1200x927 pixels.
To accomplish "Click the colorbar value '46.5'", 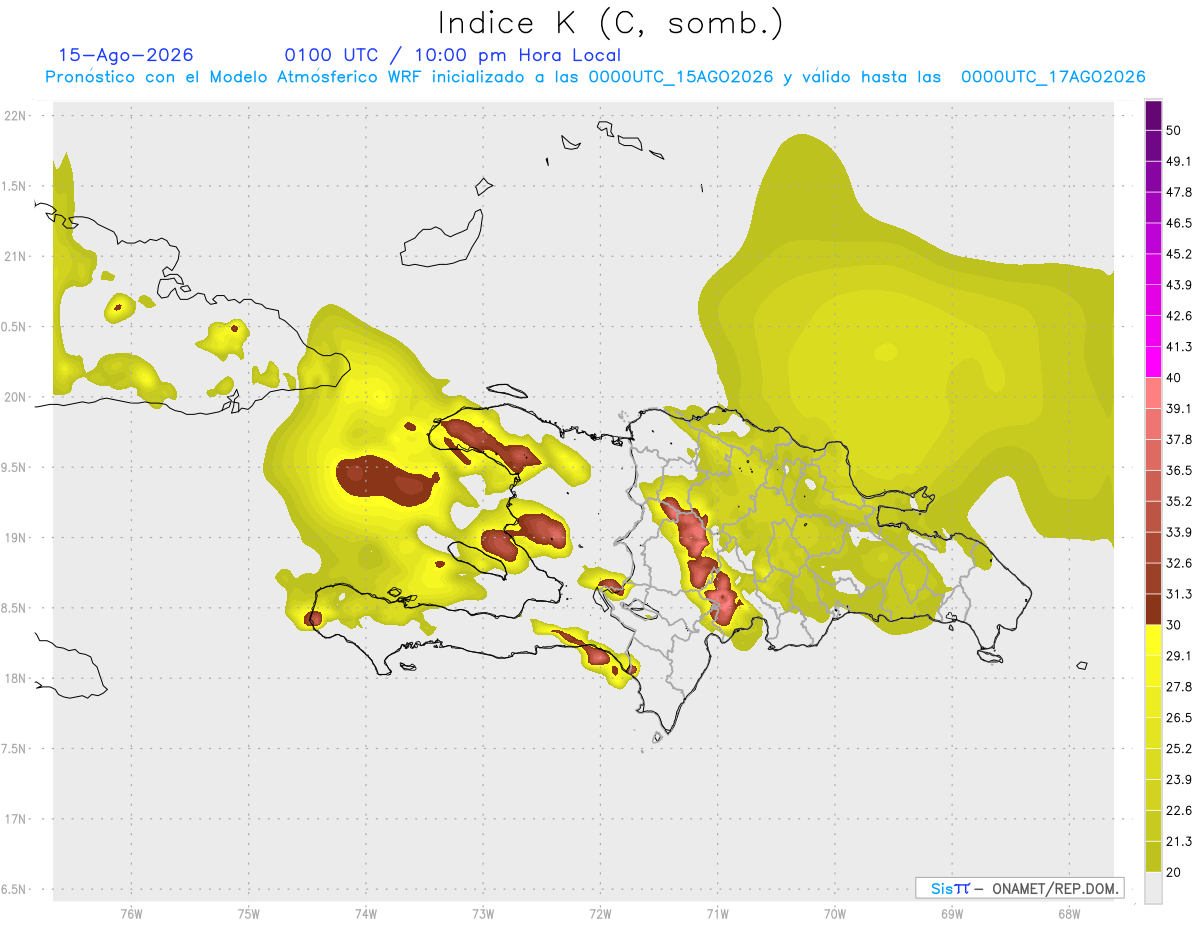I will coord(1179,223).
